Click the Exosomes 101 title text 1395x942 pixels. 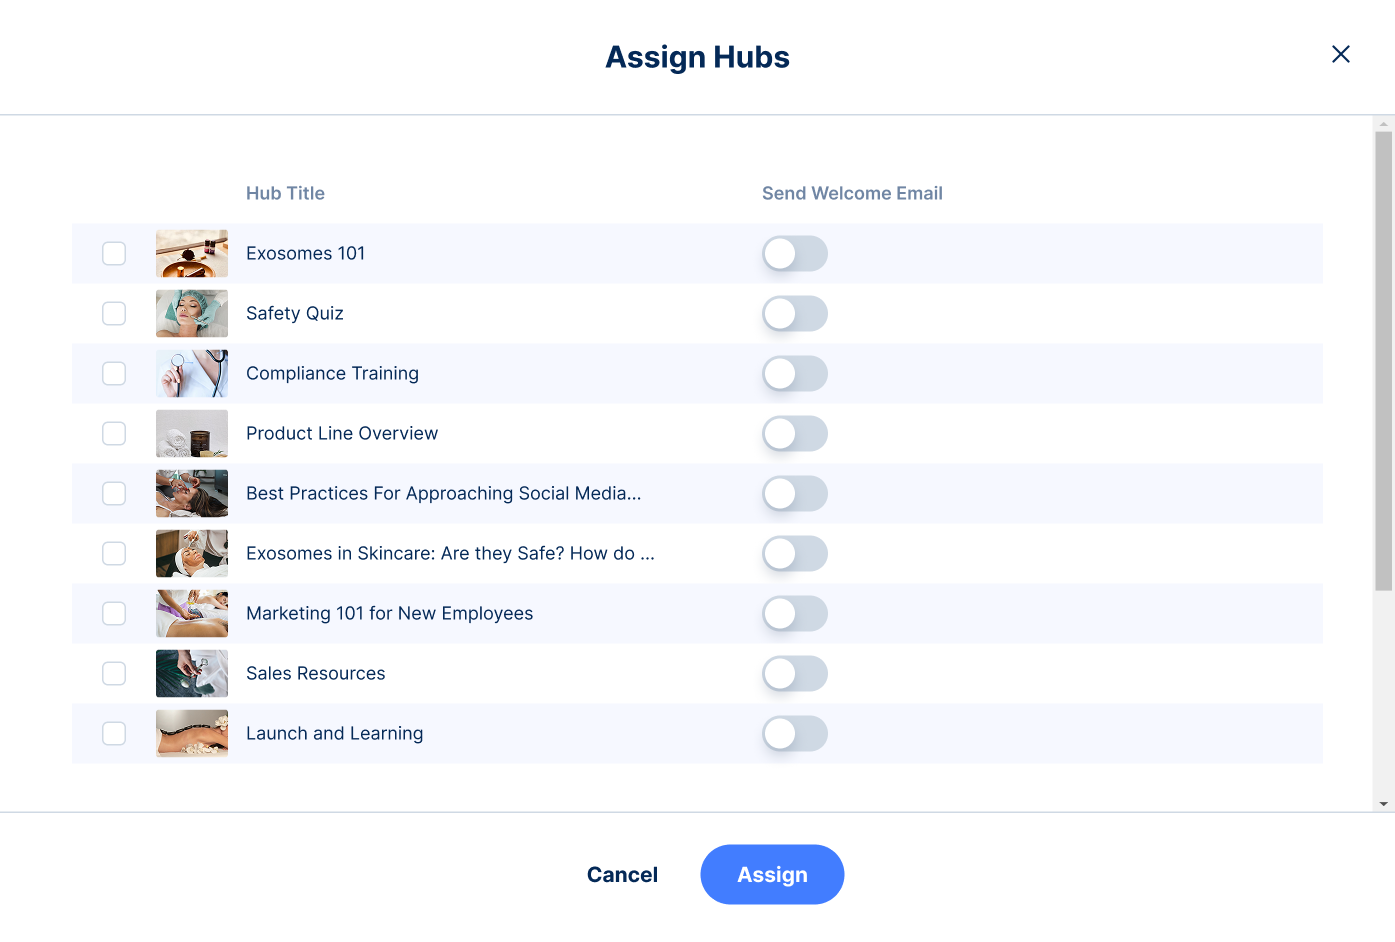[305, 253]
